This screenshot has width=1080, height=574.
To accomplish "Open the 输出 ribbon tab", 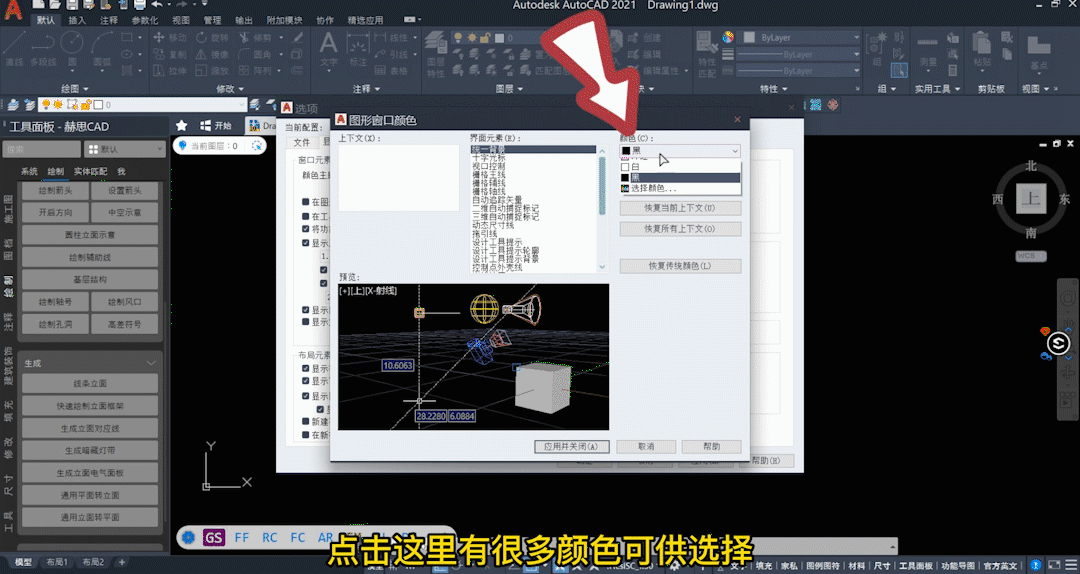I will tap(244, 21).
